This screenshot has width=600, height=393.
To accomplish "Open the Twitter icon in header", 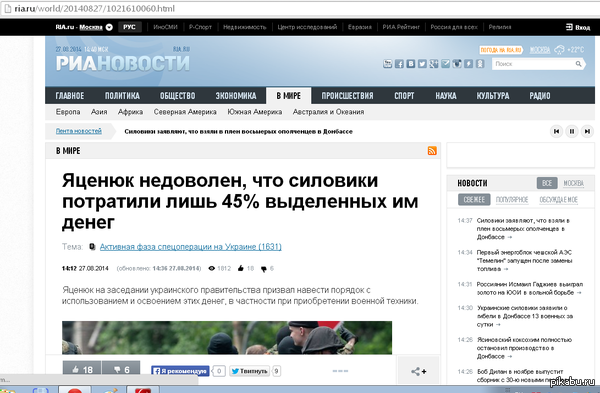I will pos(422,64).
